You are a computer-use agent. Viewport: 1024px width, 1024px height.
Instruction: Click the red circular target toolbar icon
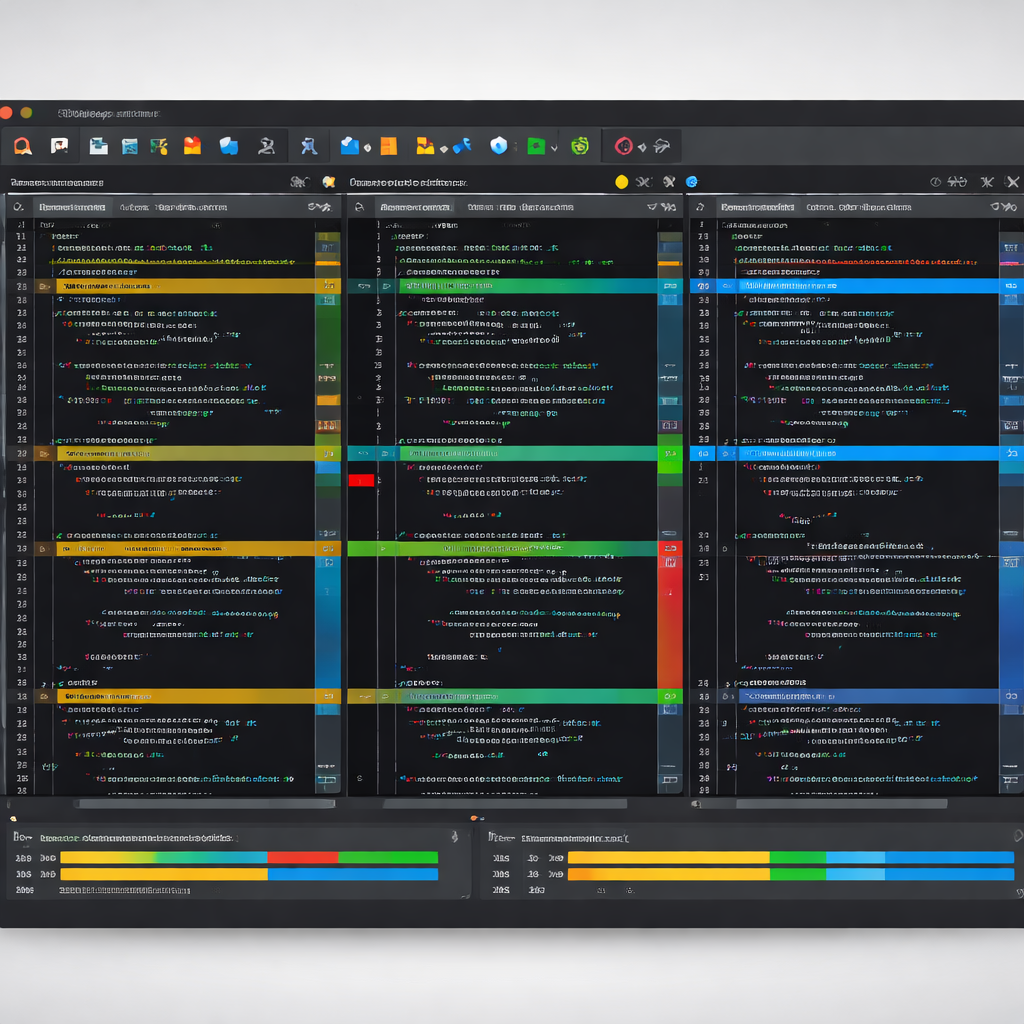(623, 146)
